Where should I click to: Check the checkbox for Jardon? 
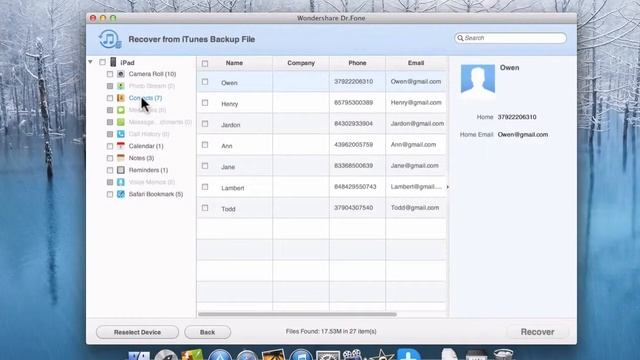pos(205,124)
